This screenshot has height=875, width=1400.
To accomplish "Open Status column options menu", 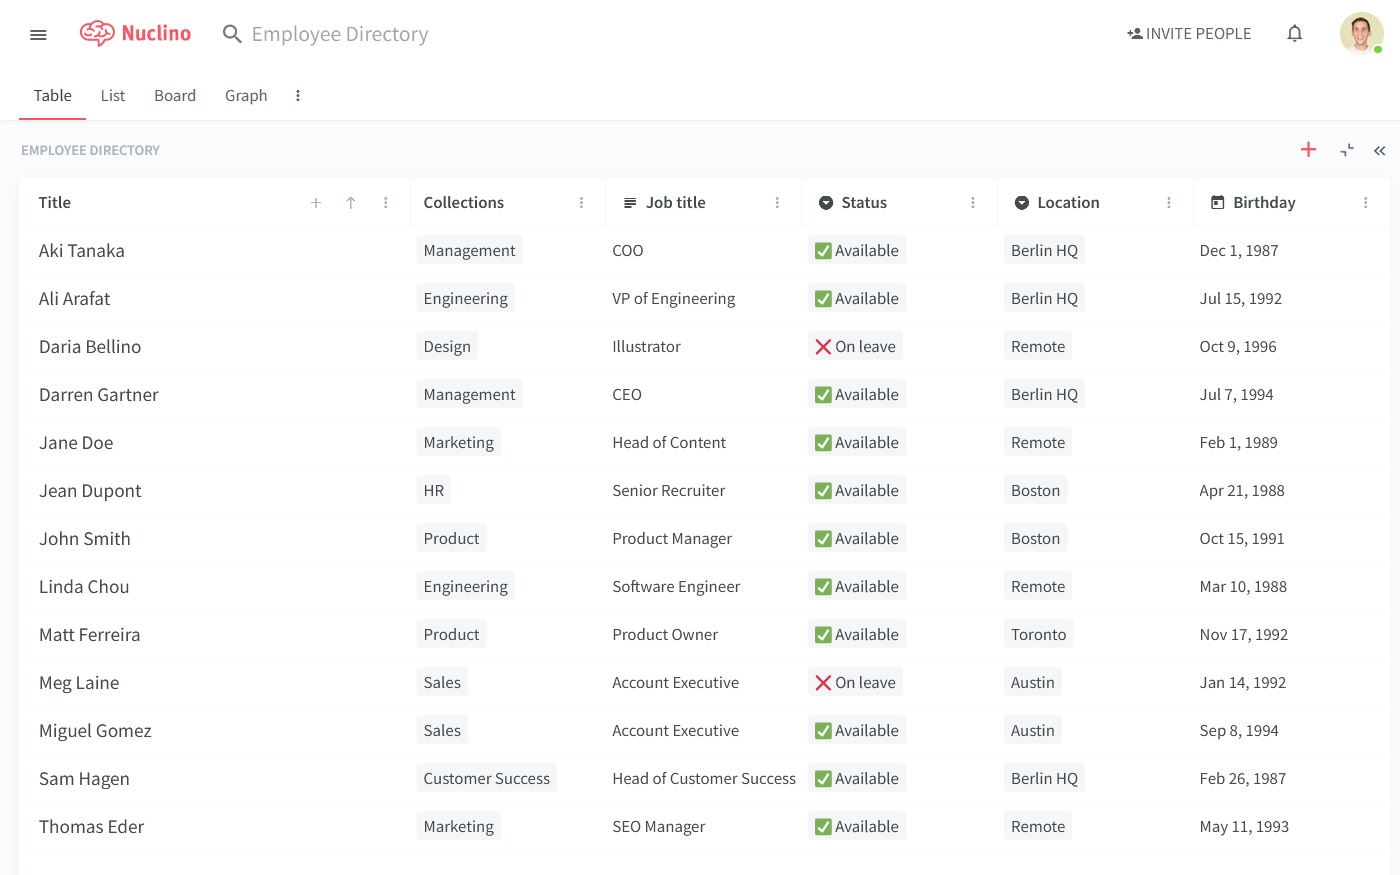I will 972,203.
